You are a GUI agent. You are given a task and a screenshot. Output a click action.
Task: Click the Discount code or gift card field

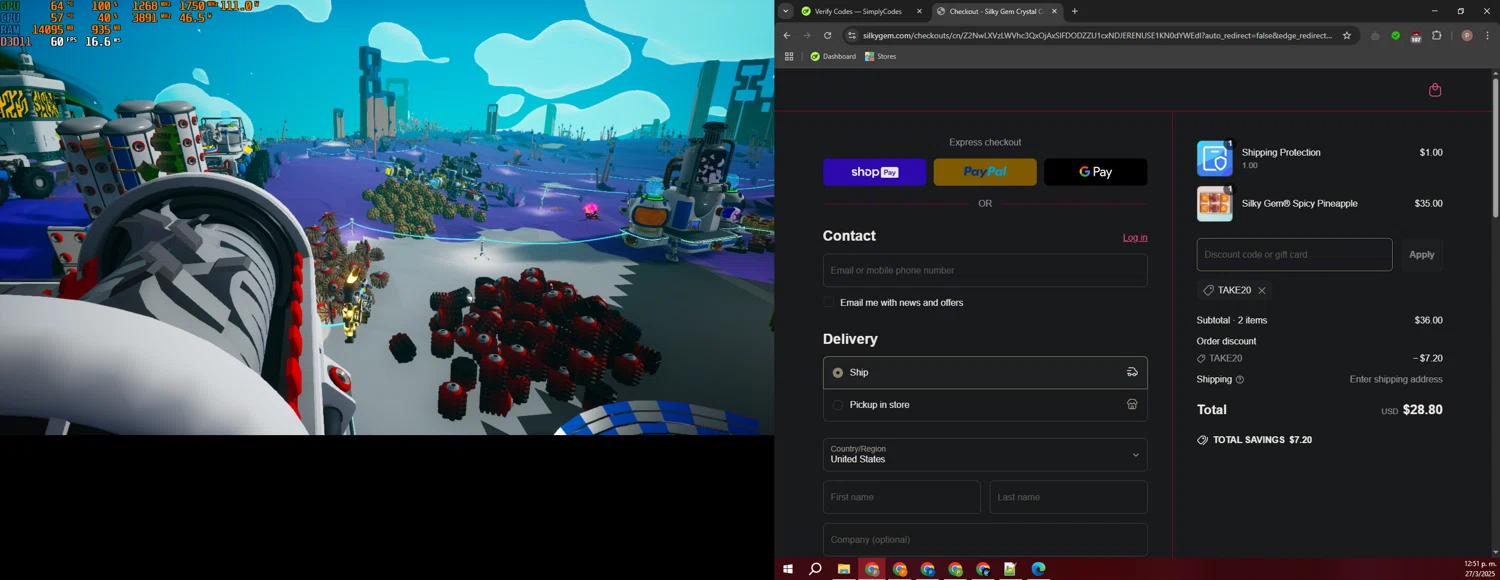(x=1294, y=254)
